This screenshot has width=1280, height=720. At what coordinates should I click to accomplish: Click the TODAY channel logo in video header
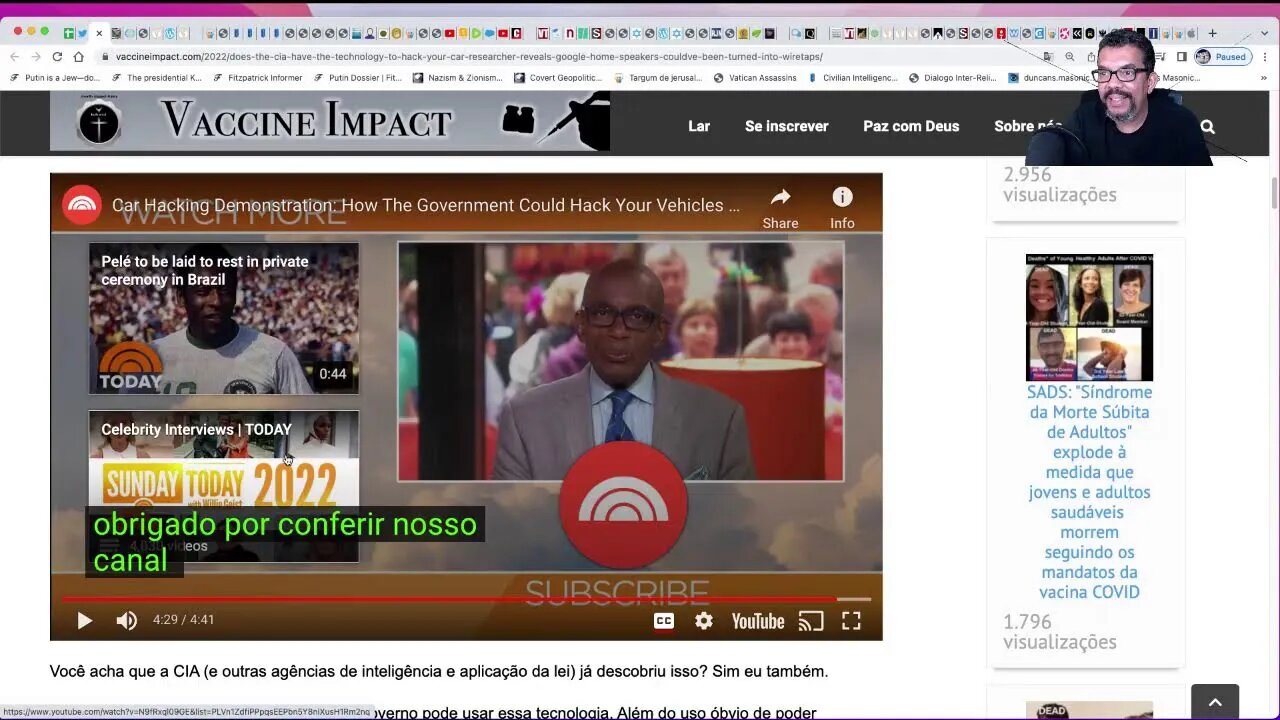pyautogui.click(x=82, y=206)
